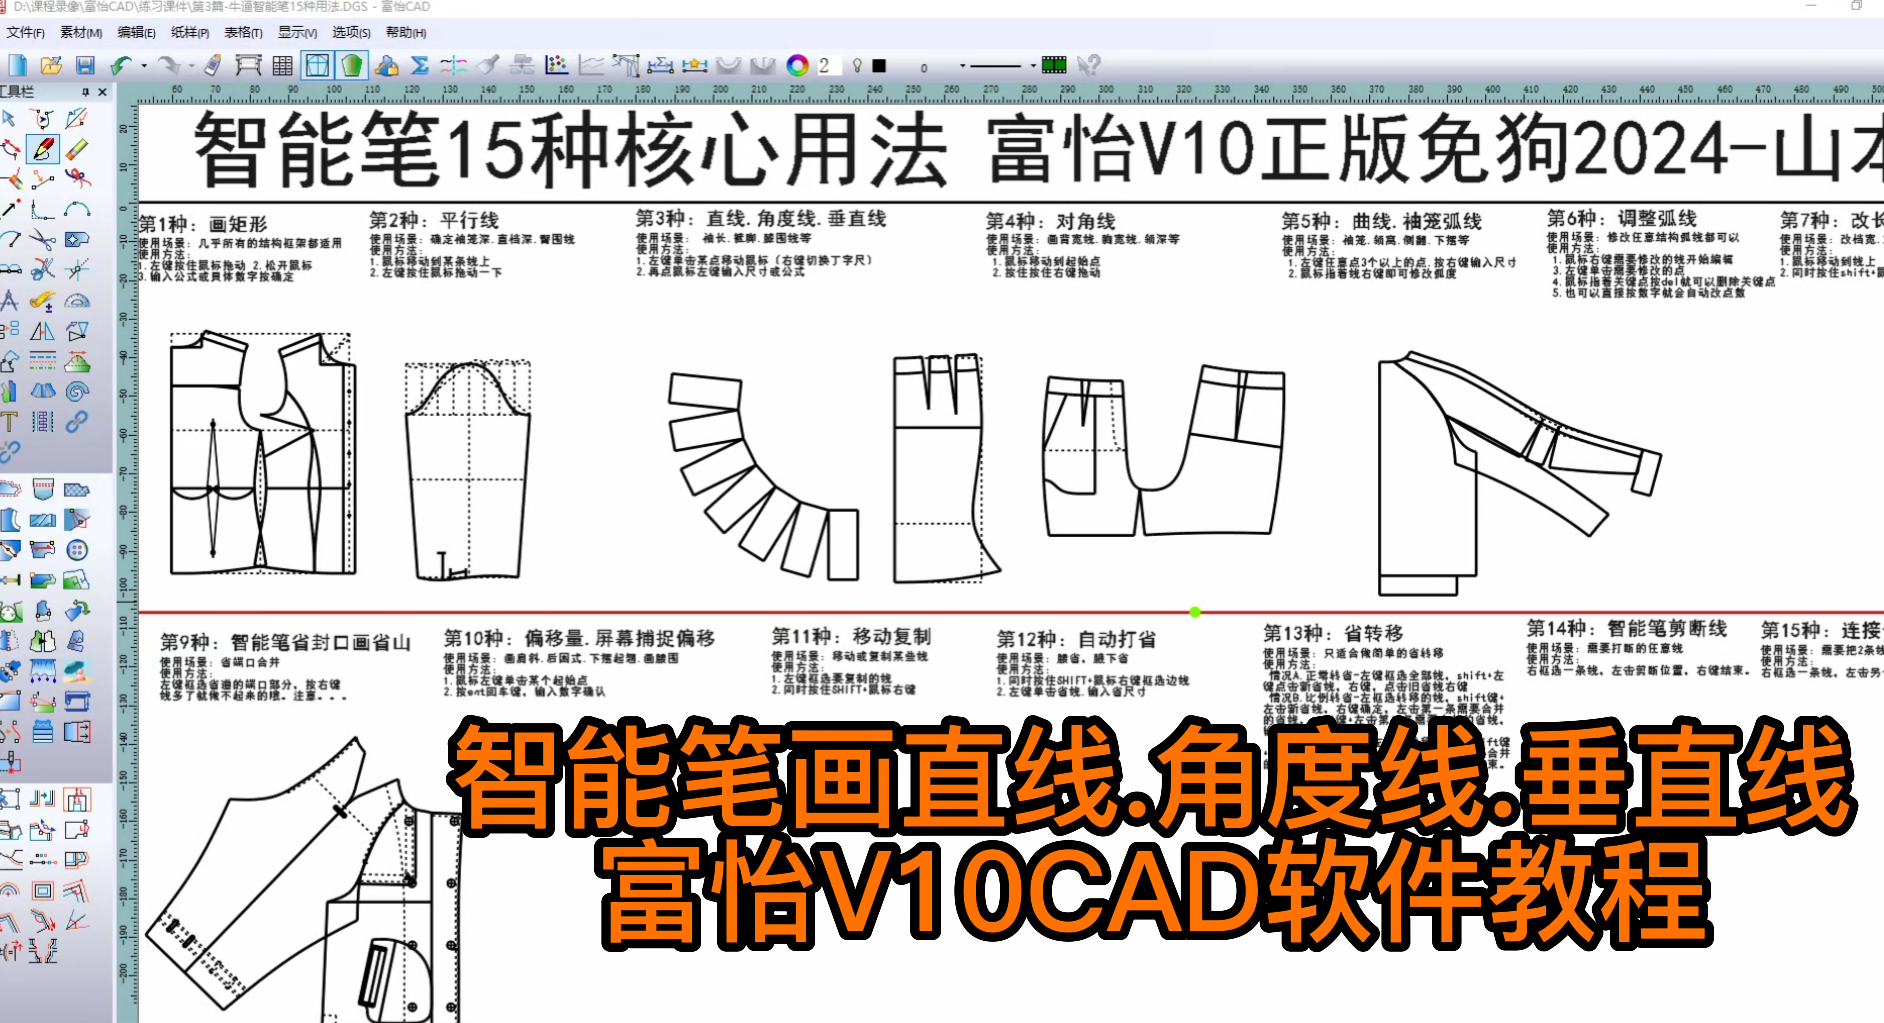Click the heading 第4种: 对角线
The image size is (1884, 1023).
tap(1050, 221)
